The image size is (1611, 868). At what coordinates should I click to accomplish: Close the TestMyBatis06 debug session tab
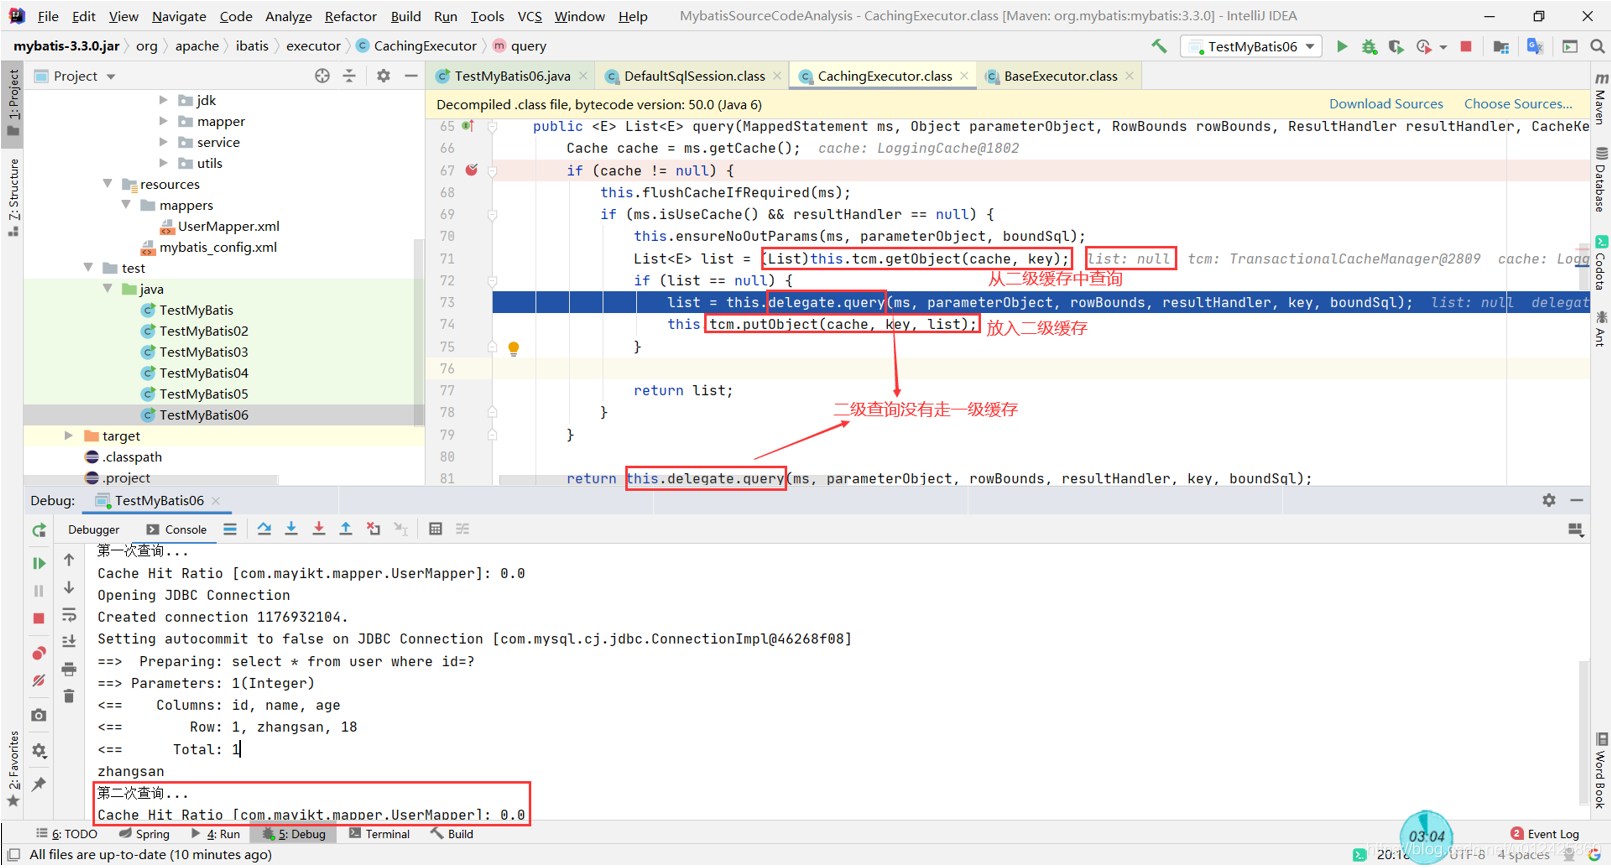click(x=216, y=501)
